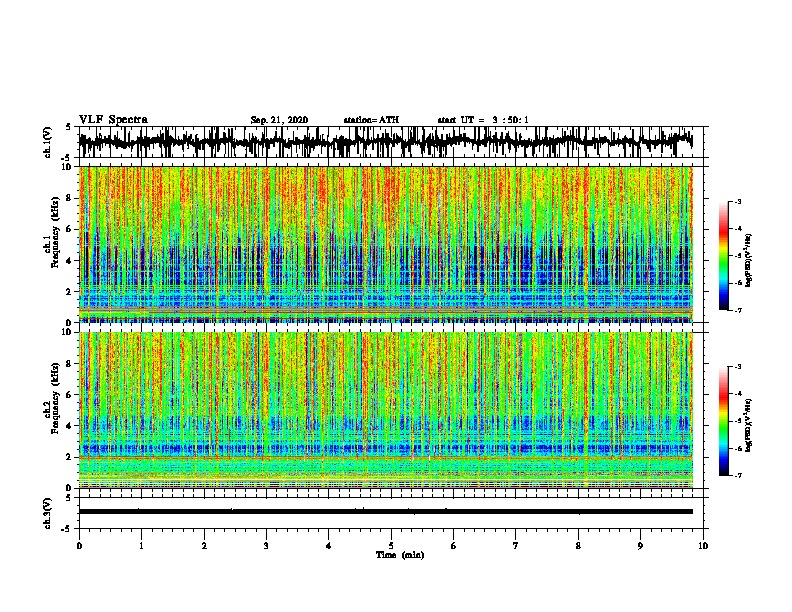This screenshot has width=792, height=612.
Task: Click the time axis tick label "7"
Action: click(x=516, y=546)
